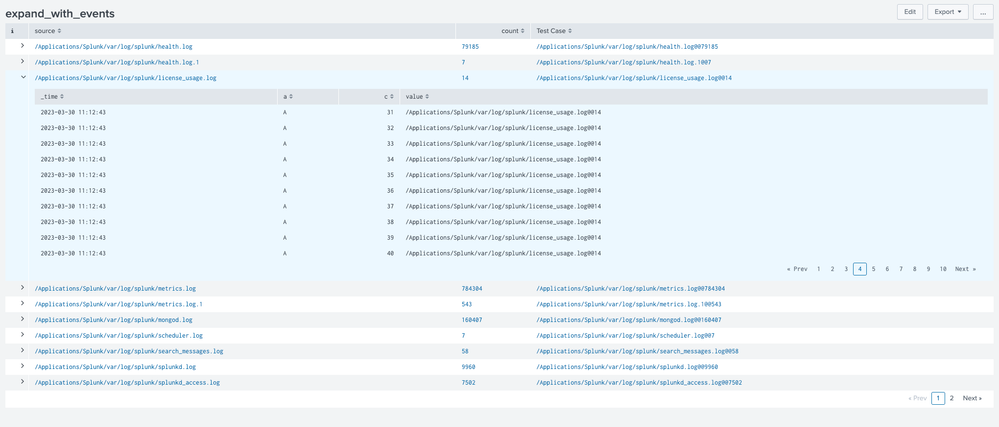Expand the mongod.log row chevron

coord(22,320)
